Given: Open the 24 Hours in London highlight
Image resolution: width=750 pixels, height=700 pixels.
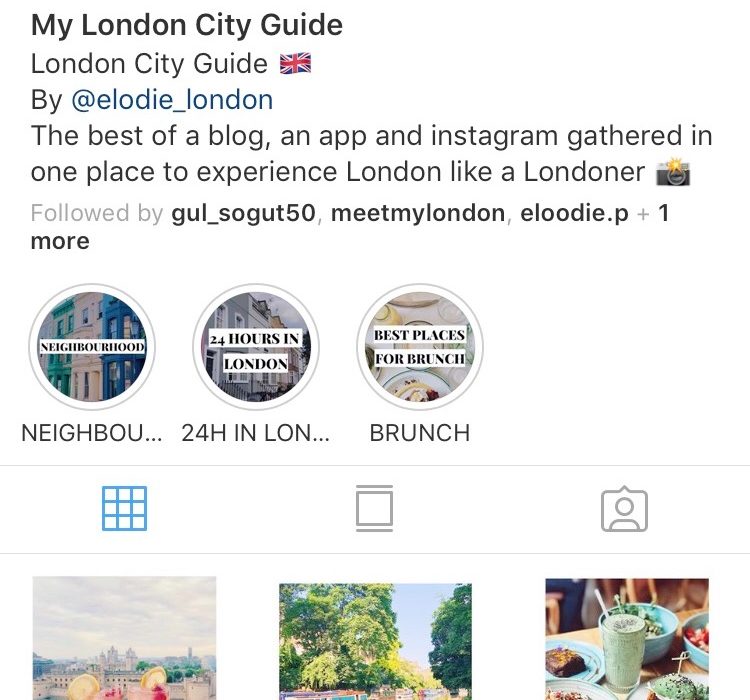Looking at the screenshot, I should [x=256, y=346].
